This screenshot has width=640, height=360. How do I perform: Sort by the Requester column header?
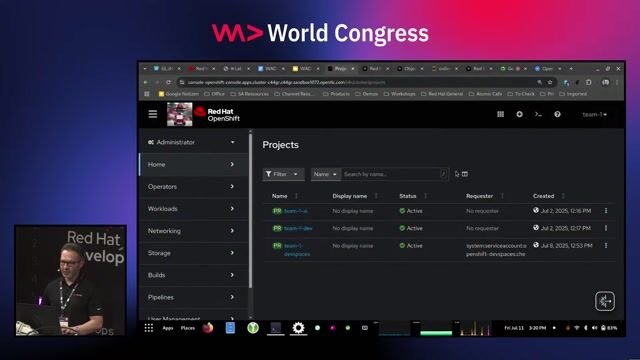[479, 196]
